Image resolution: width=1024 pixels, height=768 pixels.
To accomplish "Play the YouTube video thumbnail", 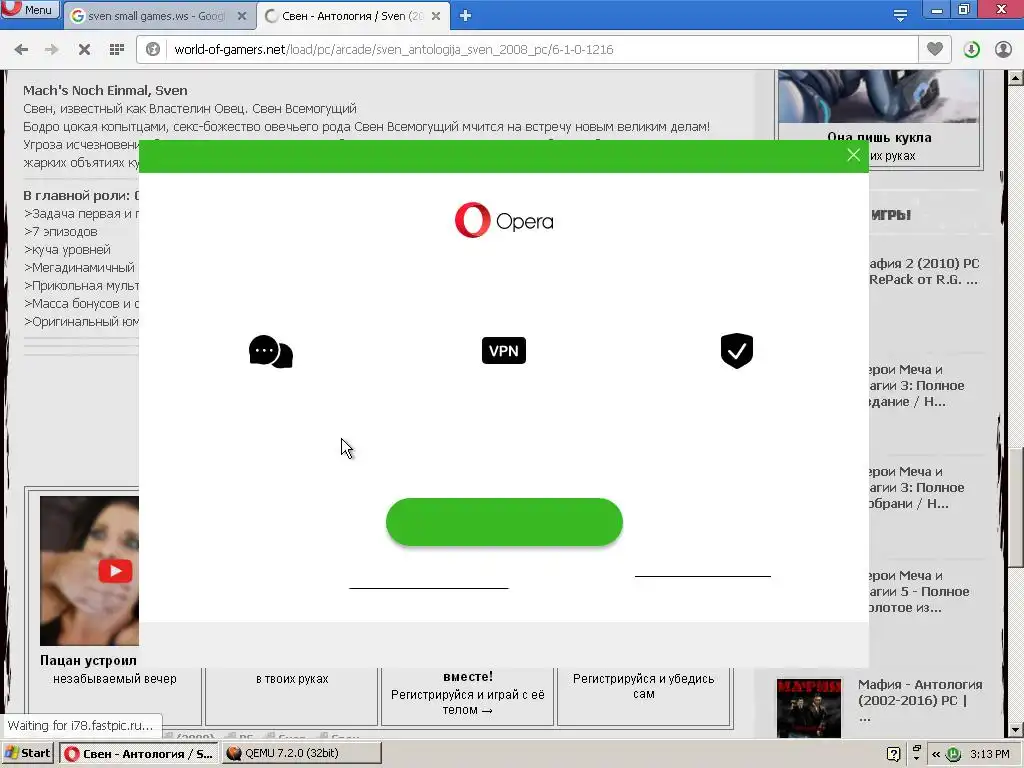I will click(115, 571).
